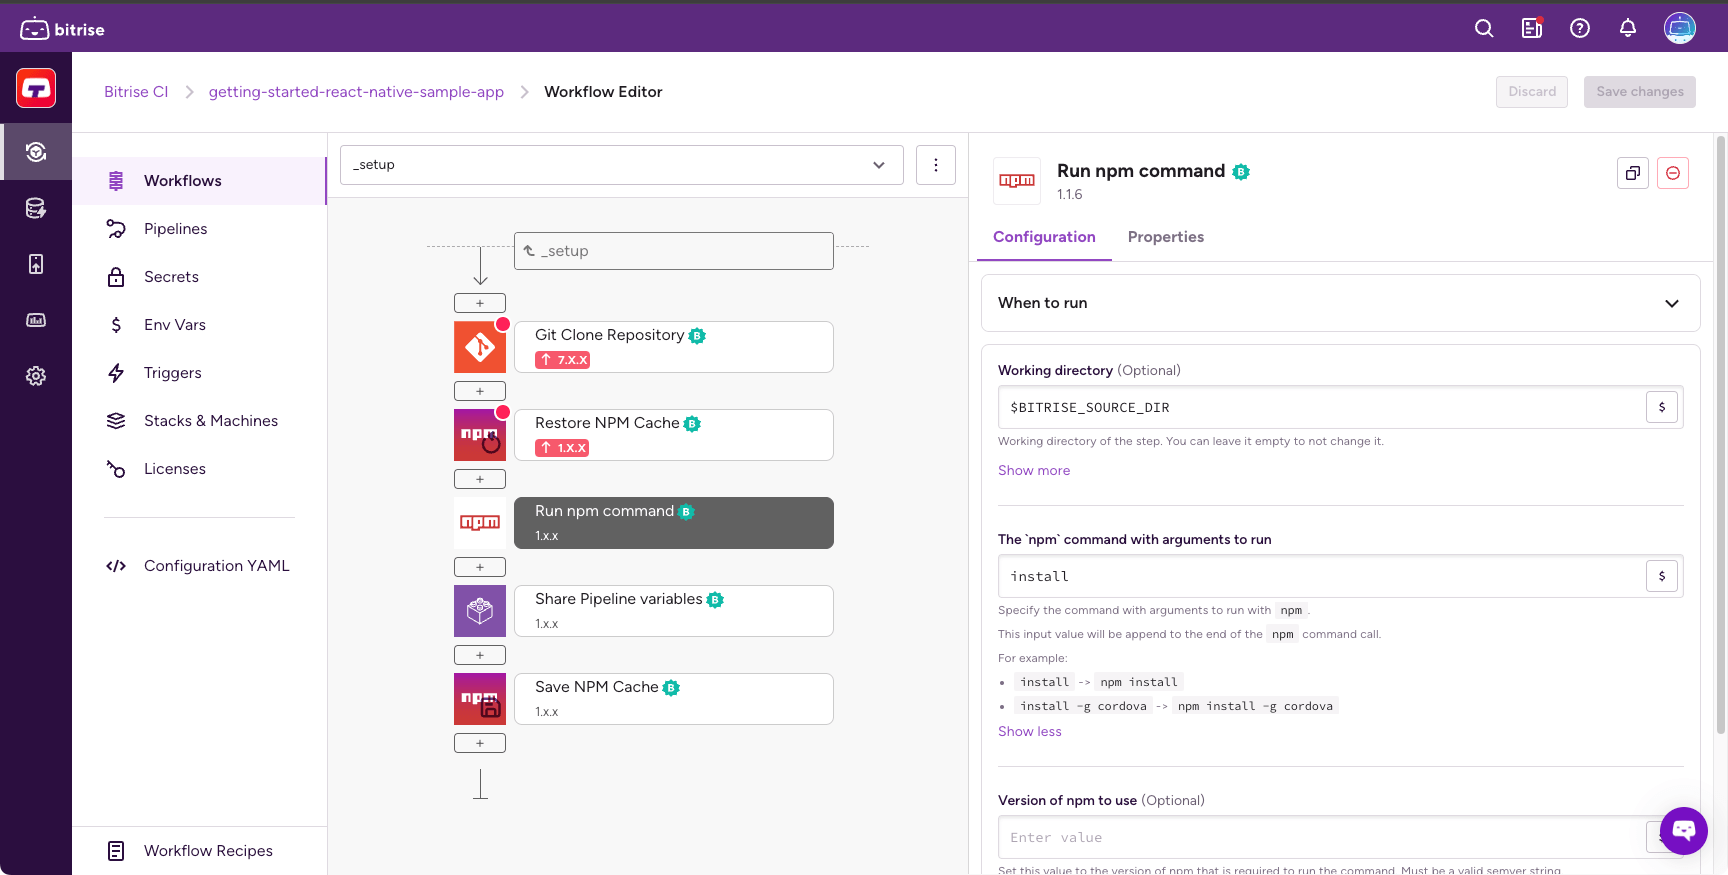Open Secrets in the side menu
1728x875 pixels.
171,277
